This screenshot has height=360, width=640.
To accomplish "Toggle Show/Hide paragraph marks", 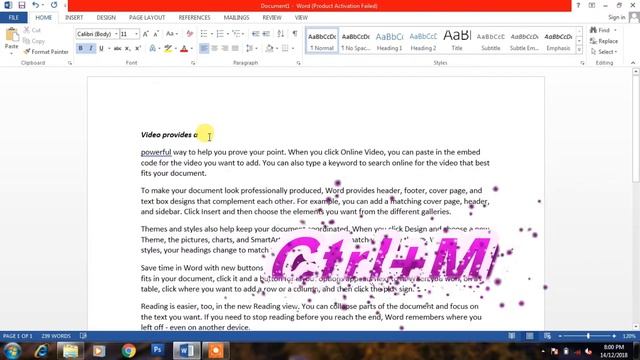I will click(295, 34).
